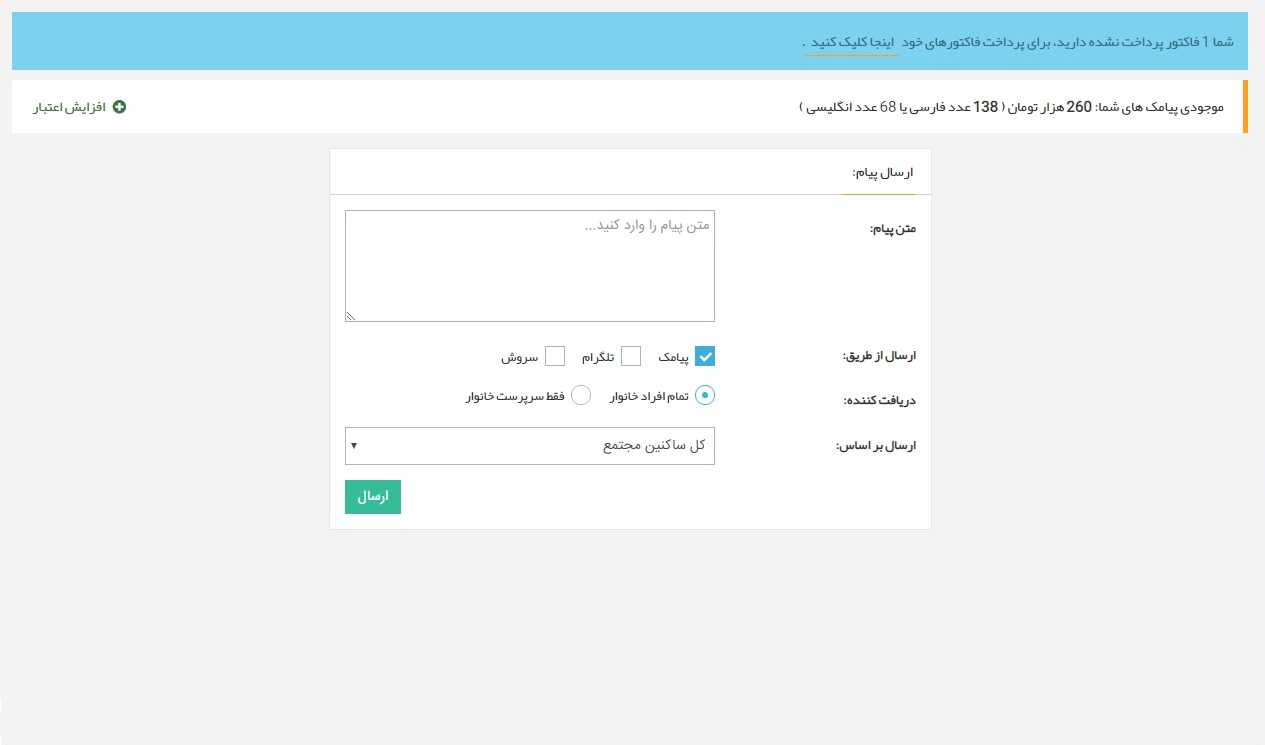Click the ارسال بر اساس label

(876, 446)
